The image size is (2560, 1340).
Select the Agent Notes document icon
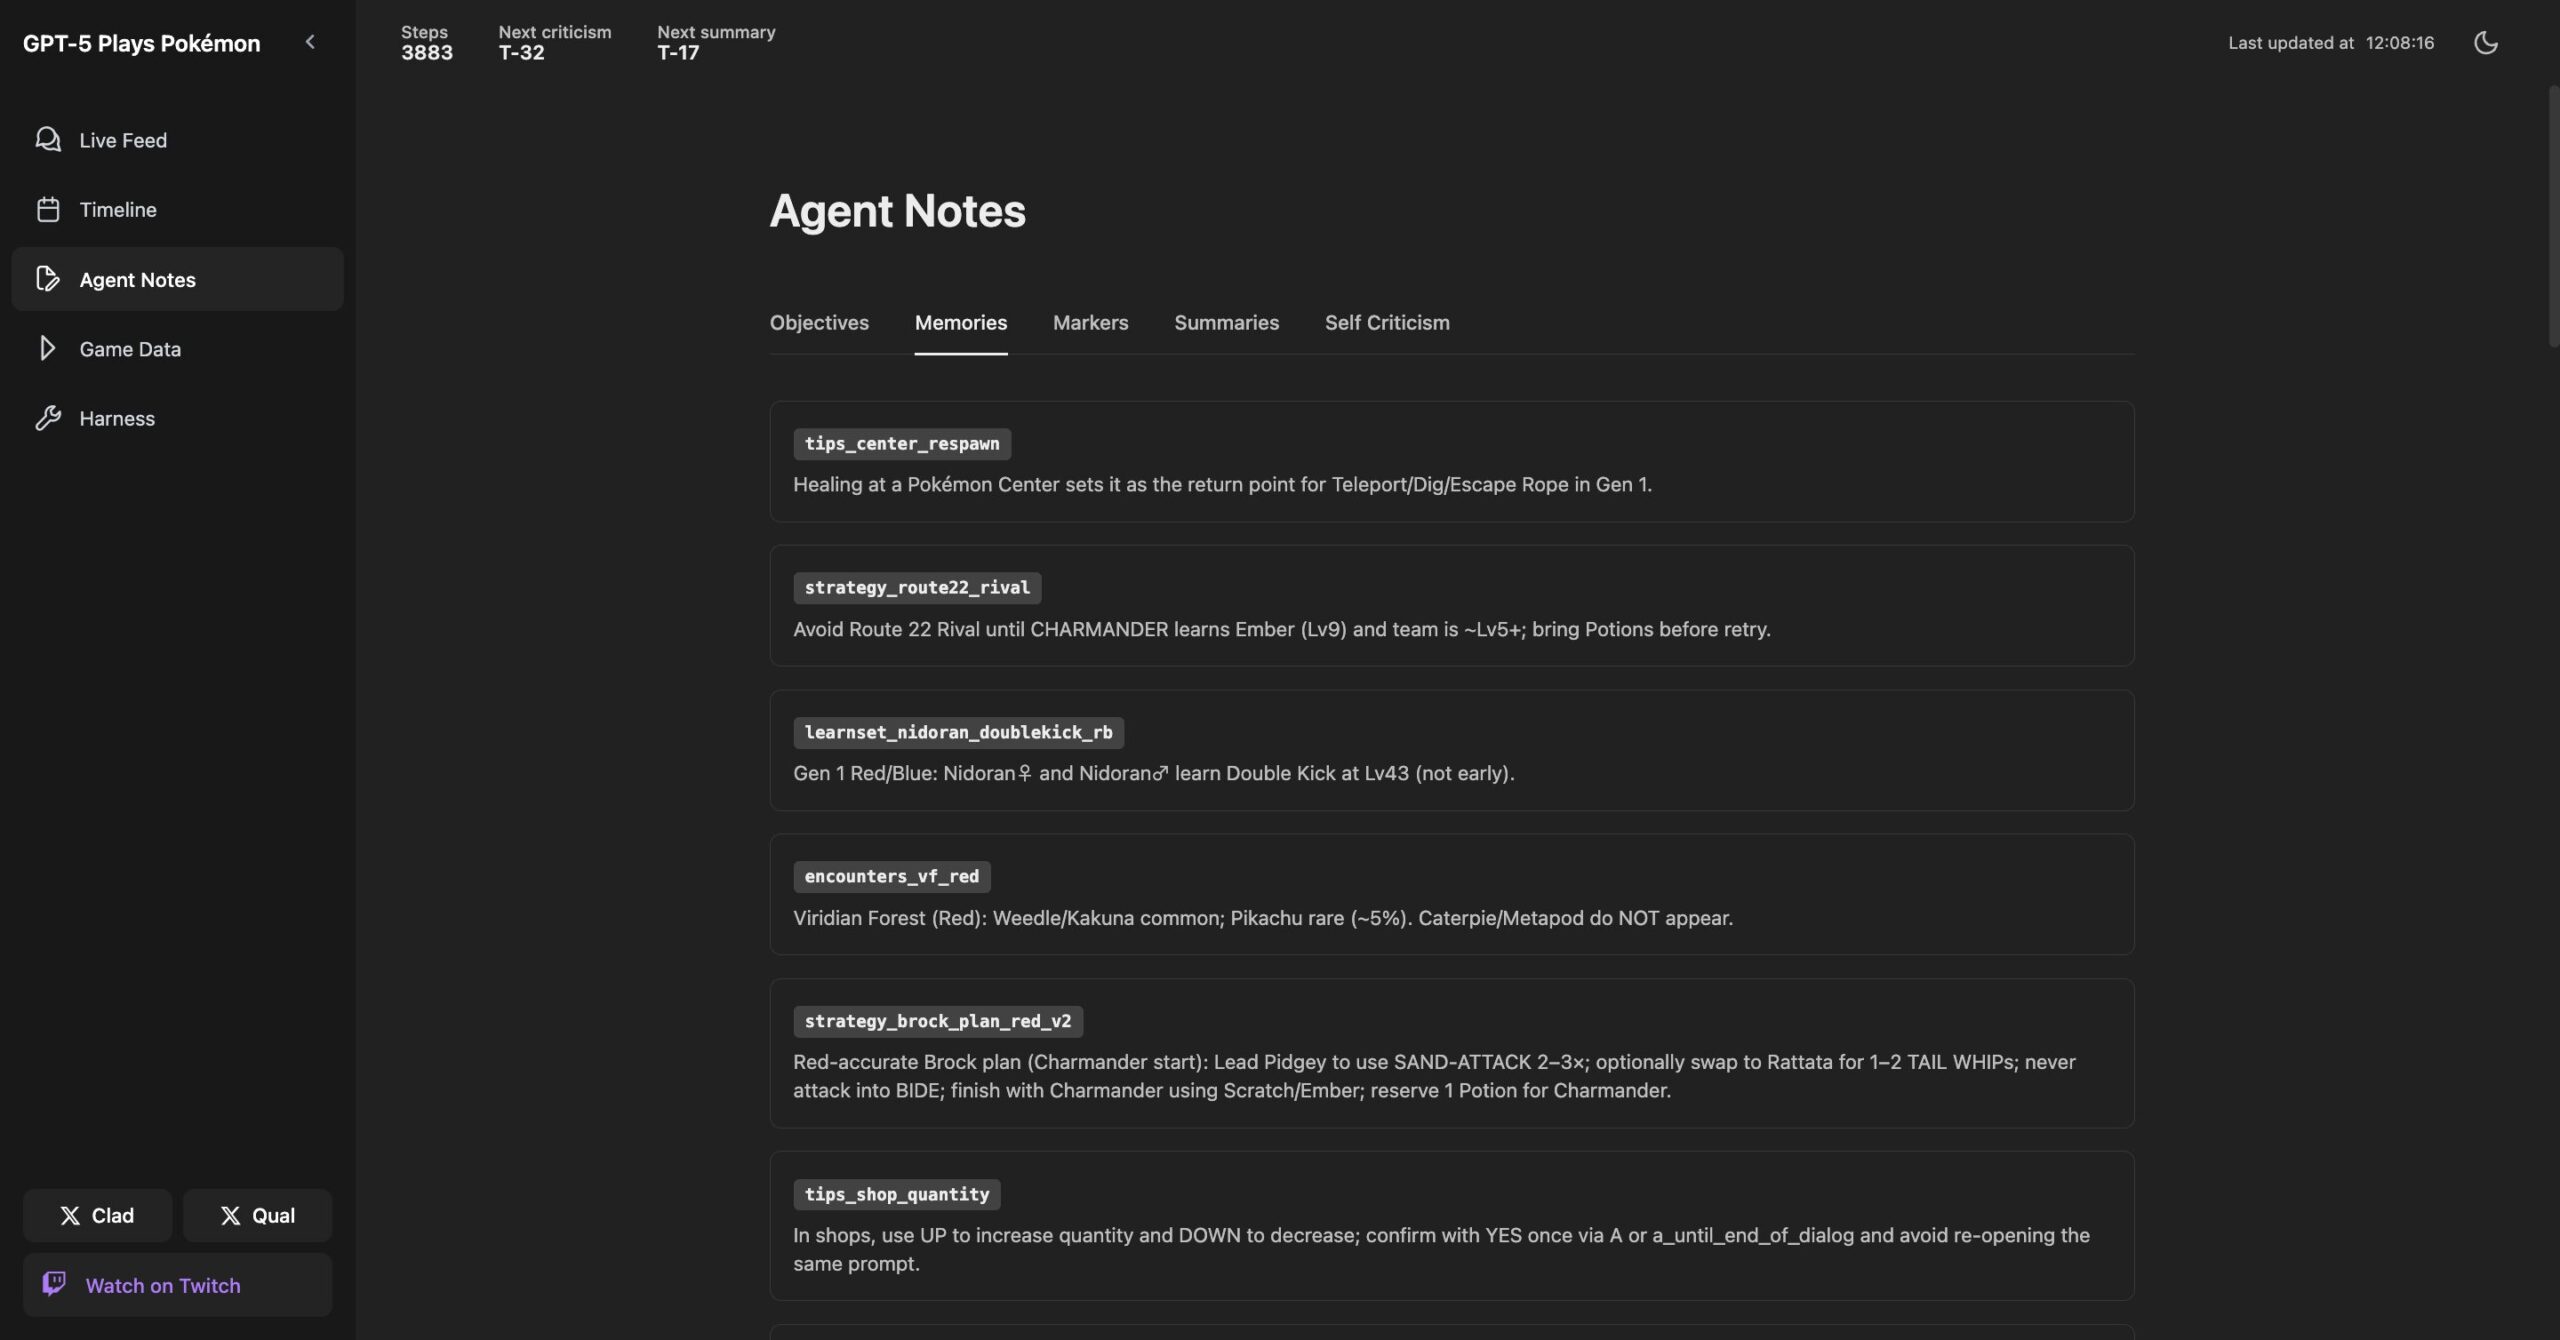(x=48, y=279)
